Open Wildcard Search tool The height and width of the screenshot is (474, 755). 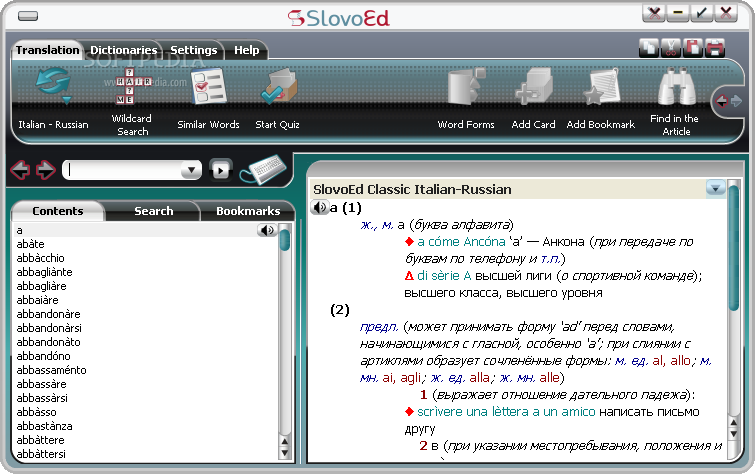click(132, 102)
